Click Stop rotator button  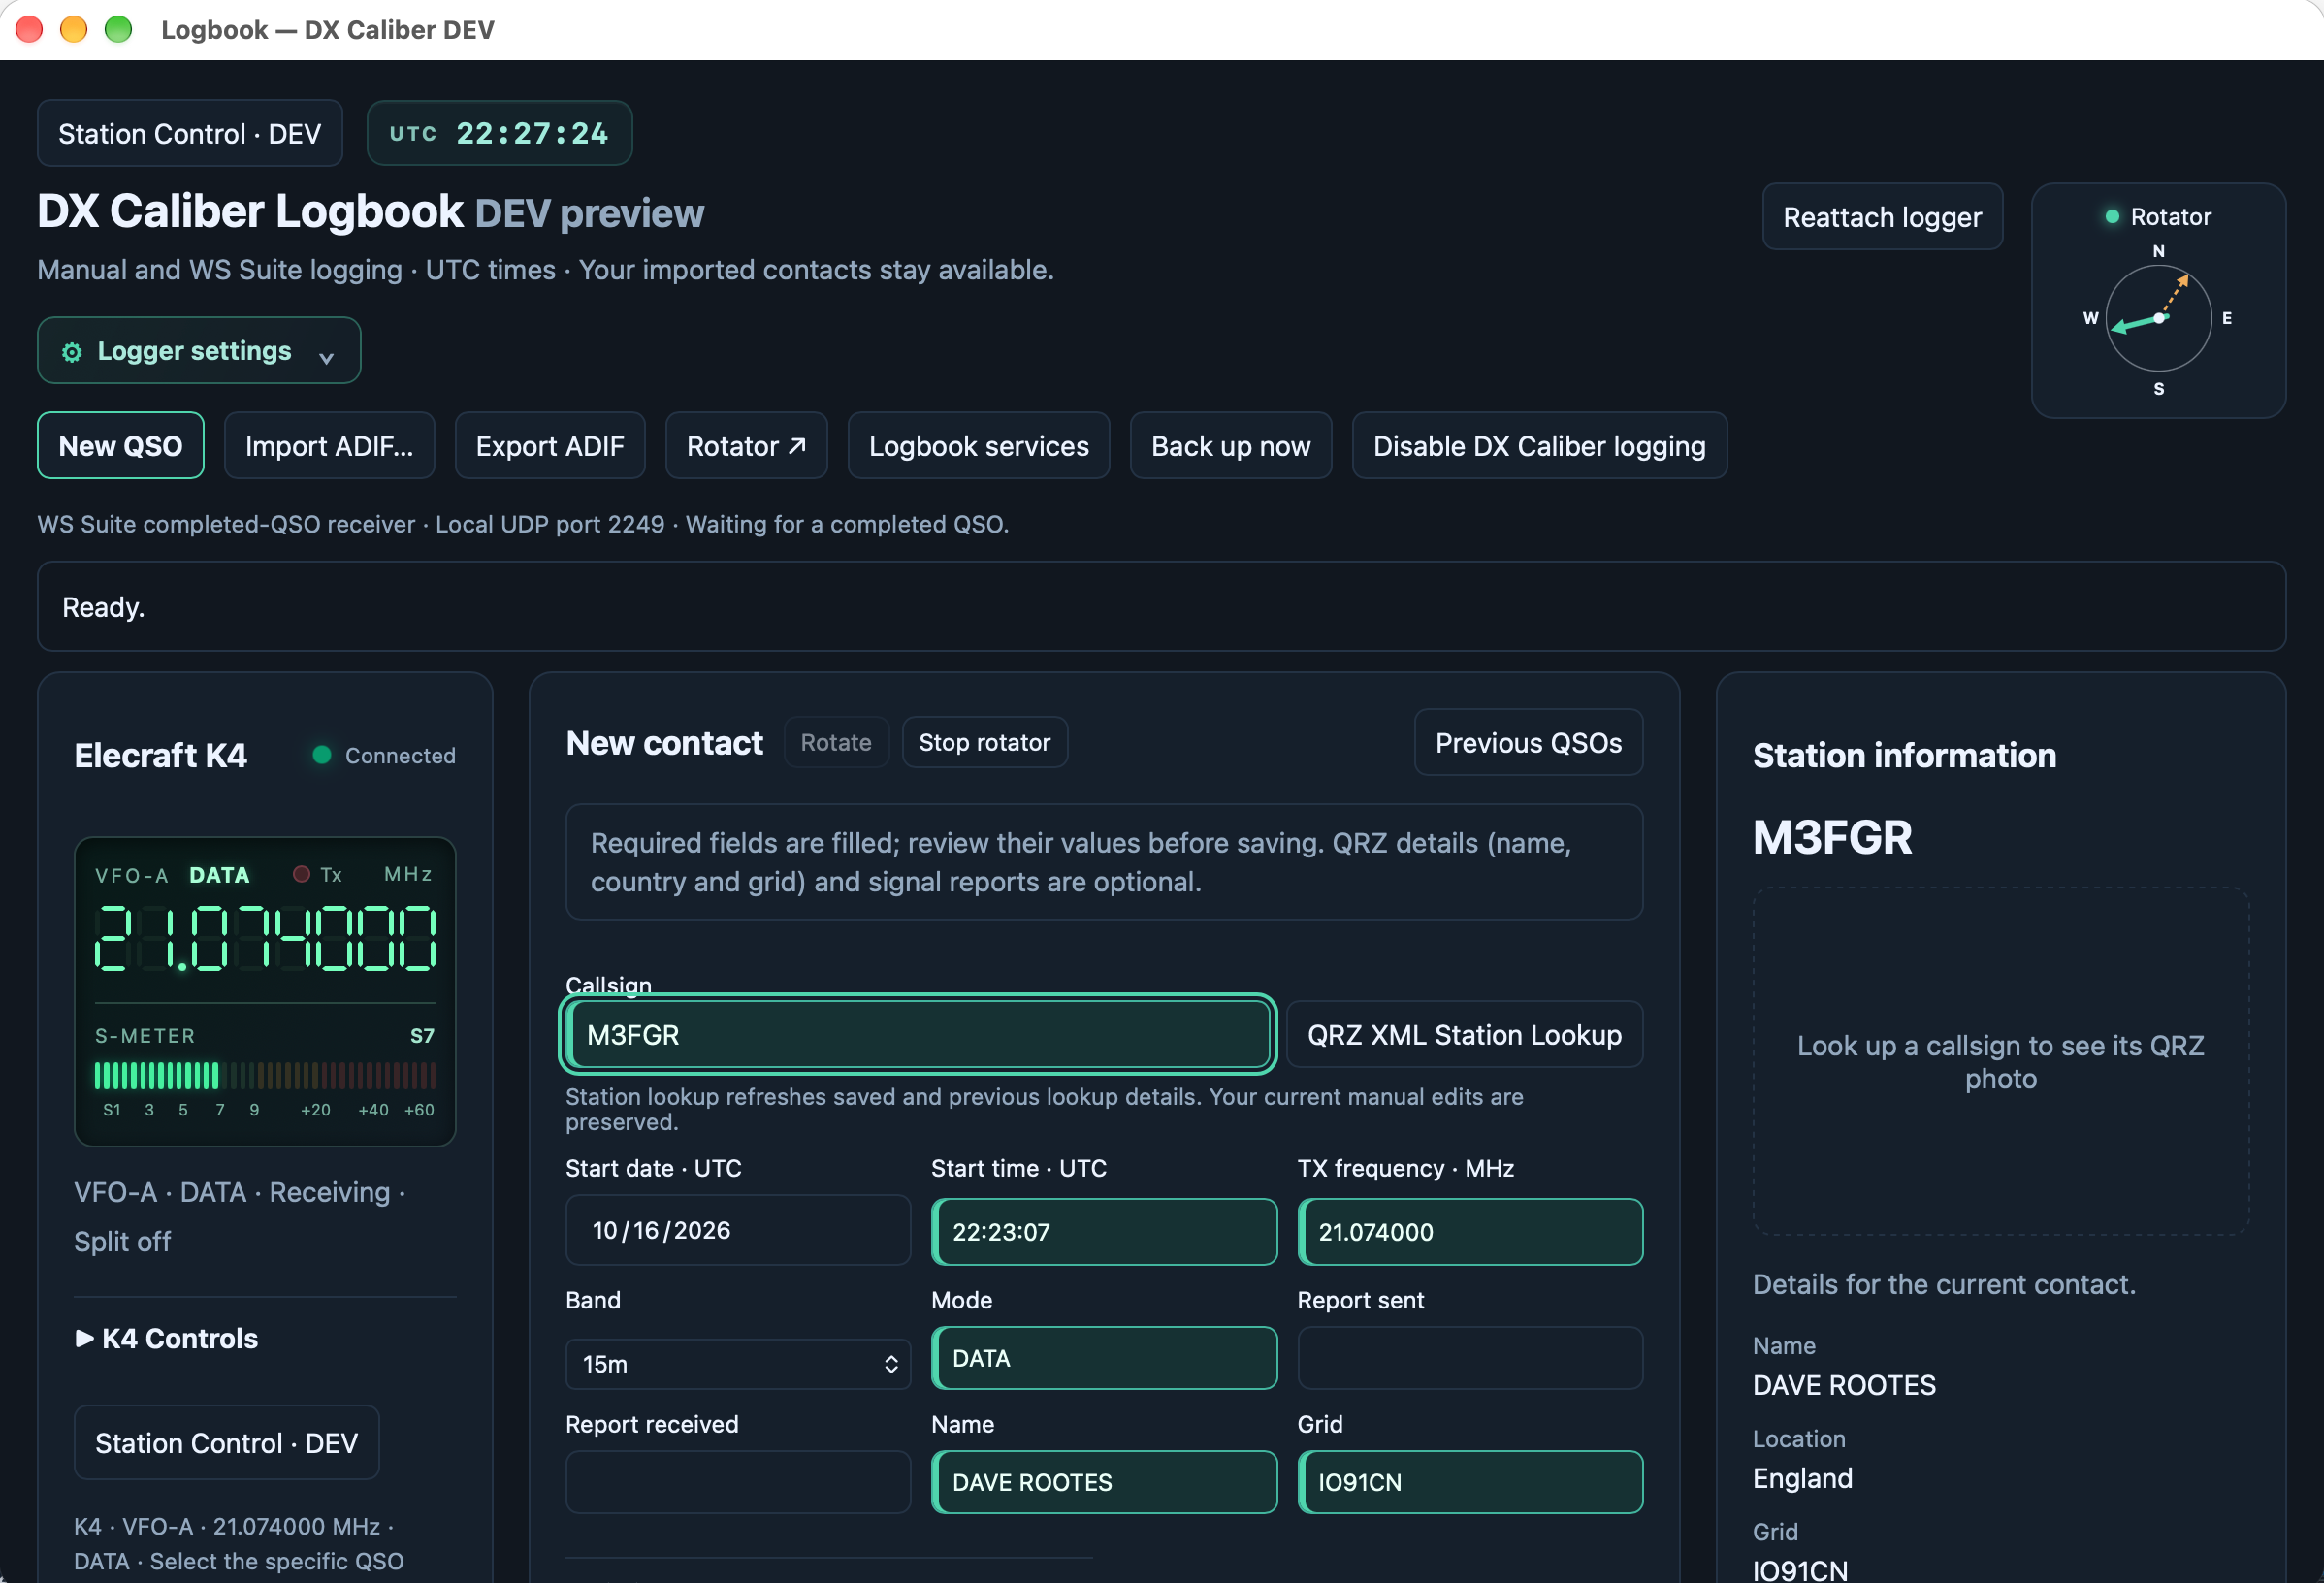[x=984, y=742]
